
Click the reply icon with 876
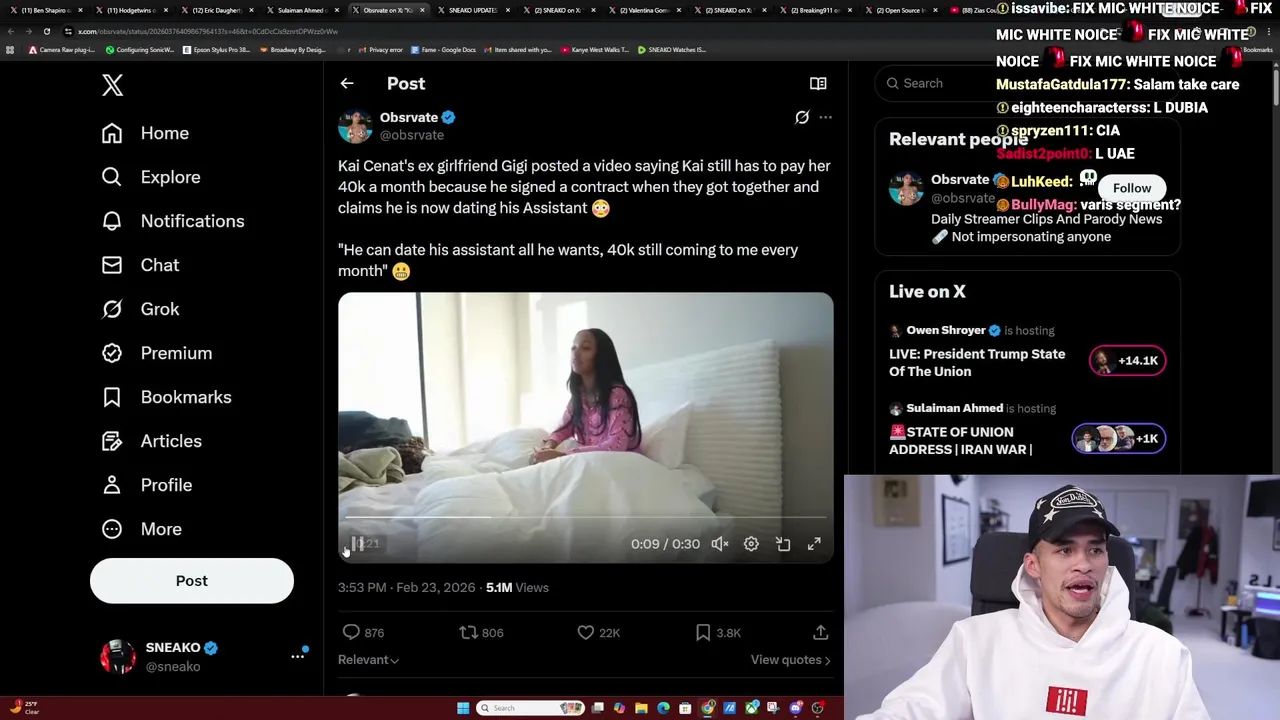(351, 632)
